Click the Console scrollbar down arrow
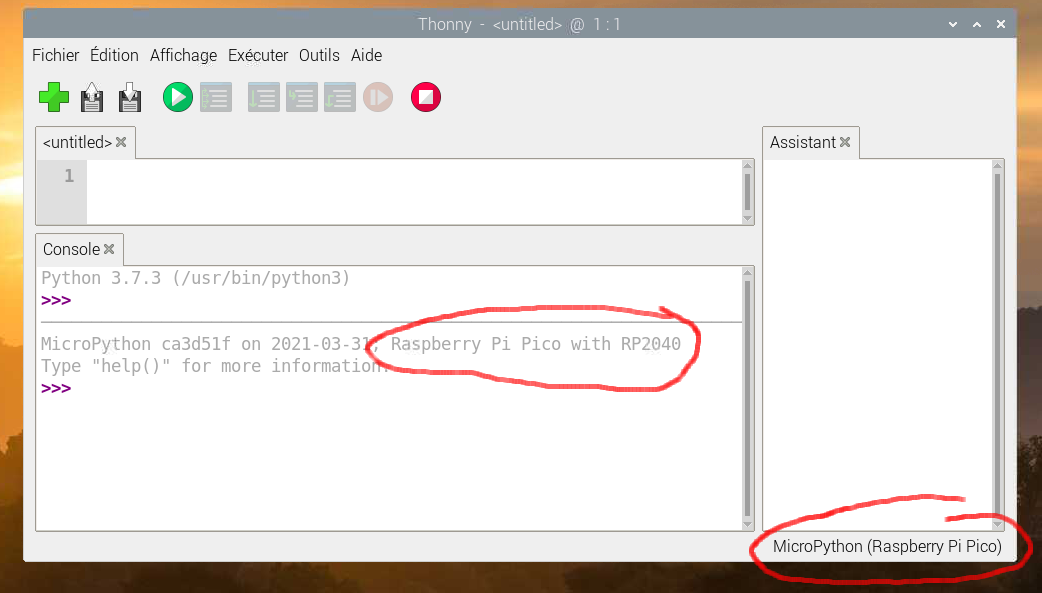The width and height of the screenshot is (1042, 593). [748, 525]
